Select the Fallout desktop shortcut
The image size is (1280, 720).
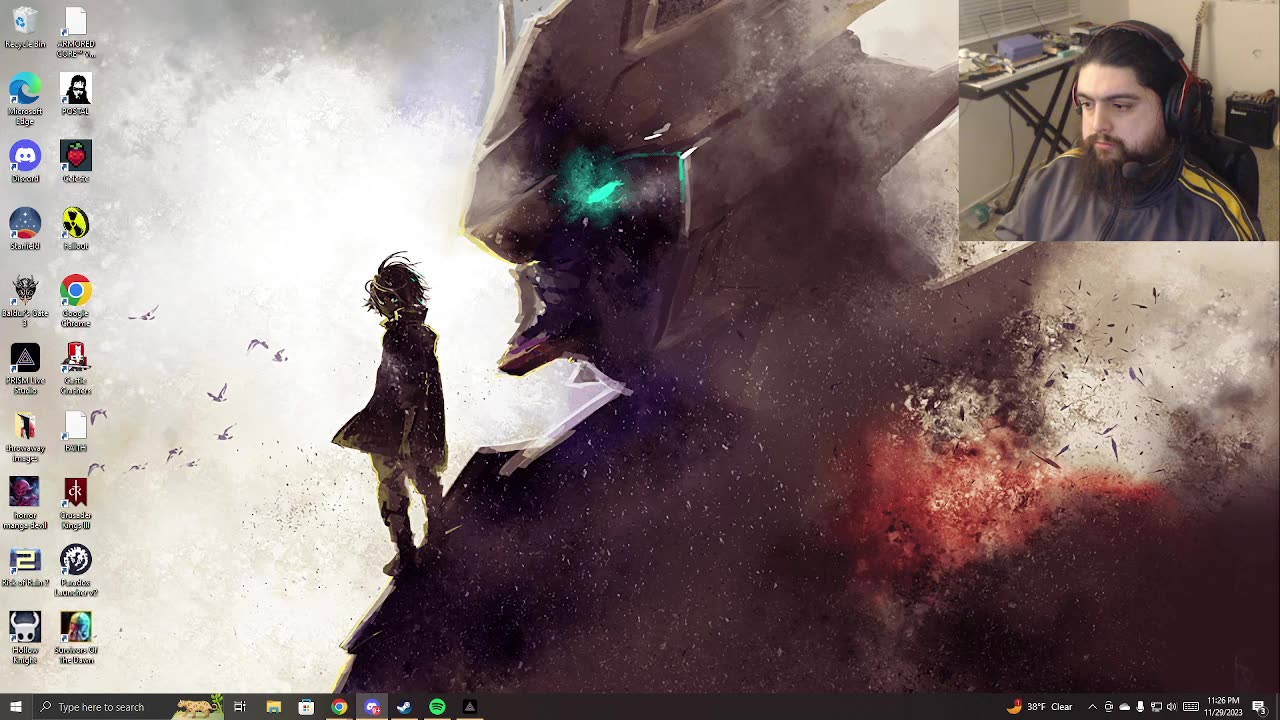point(76,229)
